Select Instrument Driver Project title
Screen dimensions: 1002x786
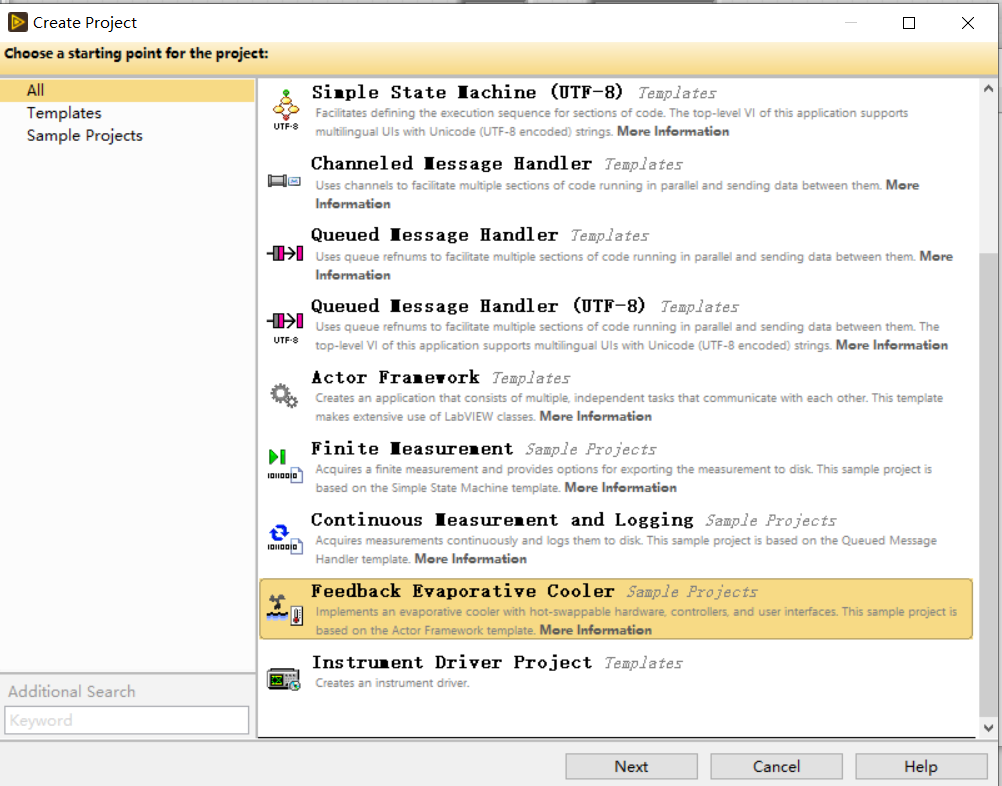tap(452, 663)
